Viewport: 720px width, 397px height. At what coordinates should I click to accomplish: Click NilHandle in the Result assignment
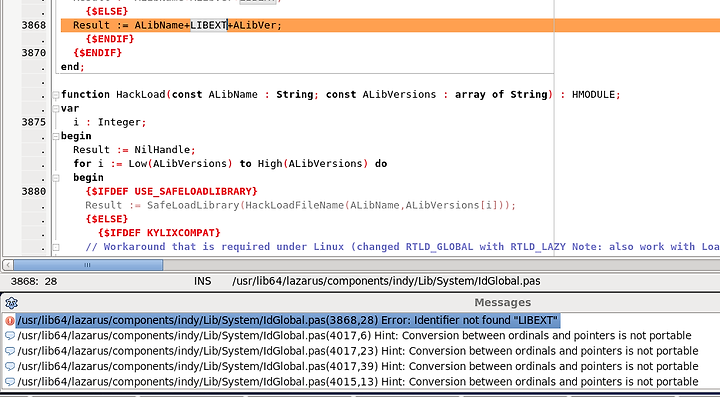click(162, 150)
